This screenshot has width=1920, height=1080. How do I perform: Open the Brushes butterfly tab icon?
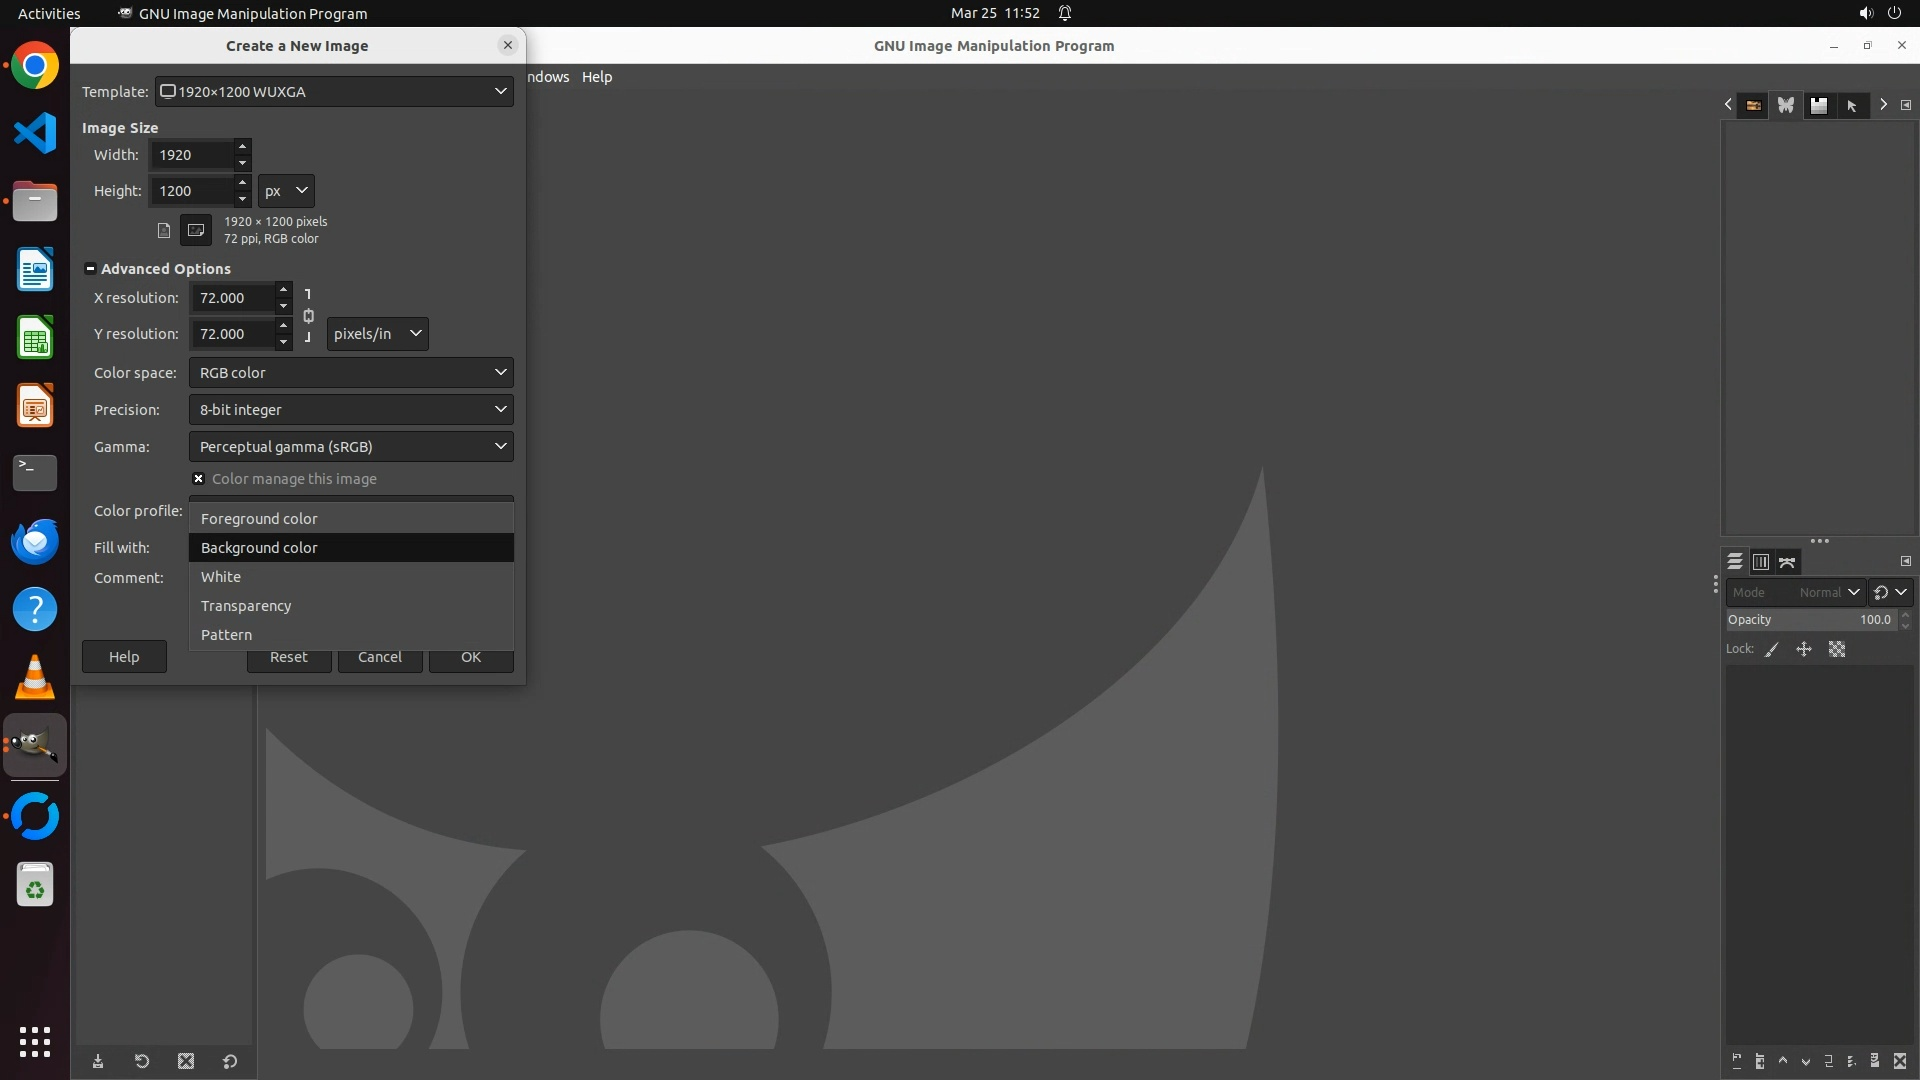[x=1786, y=105]
